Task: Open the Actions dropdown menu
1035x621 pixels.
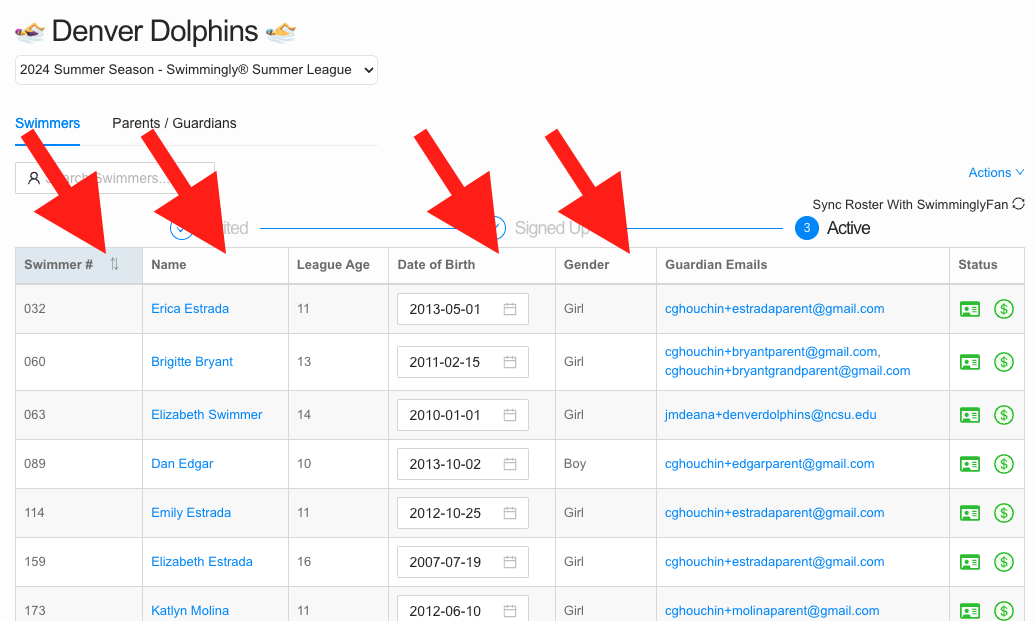Action: [x=995, y=173]
